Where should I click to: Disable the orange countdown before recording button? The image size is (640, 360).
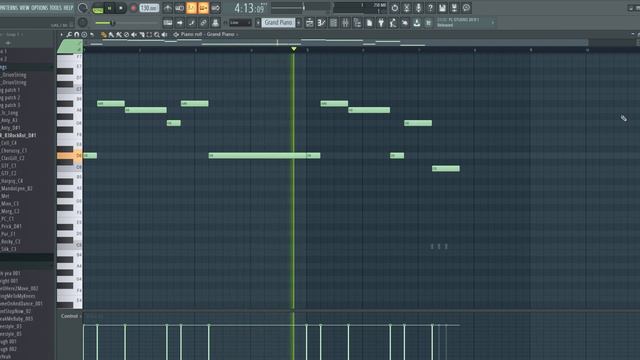click(x=191, y=8)
